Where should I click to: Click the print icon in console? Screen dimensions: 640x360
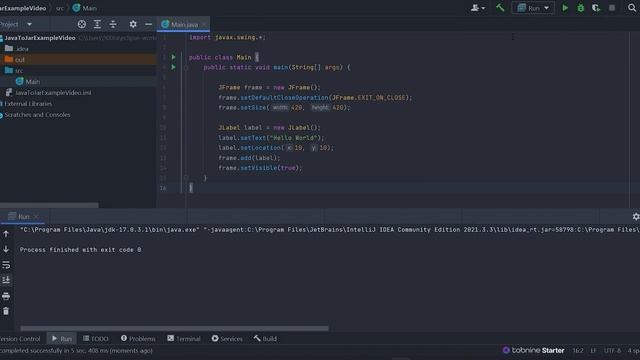click(6, 296)
